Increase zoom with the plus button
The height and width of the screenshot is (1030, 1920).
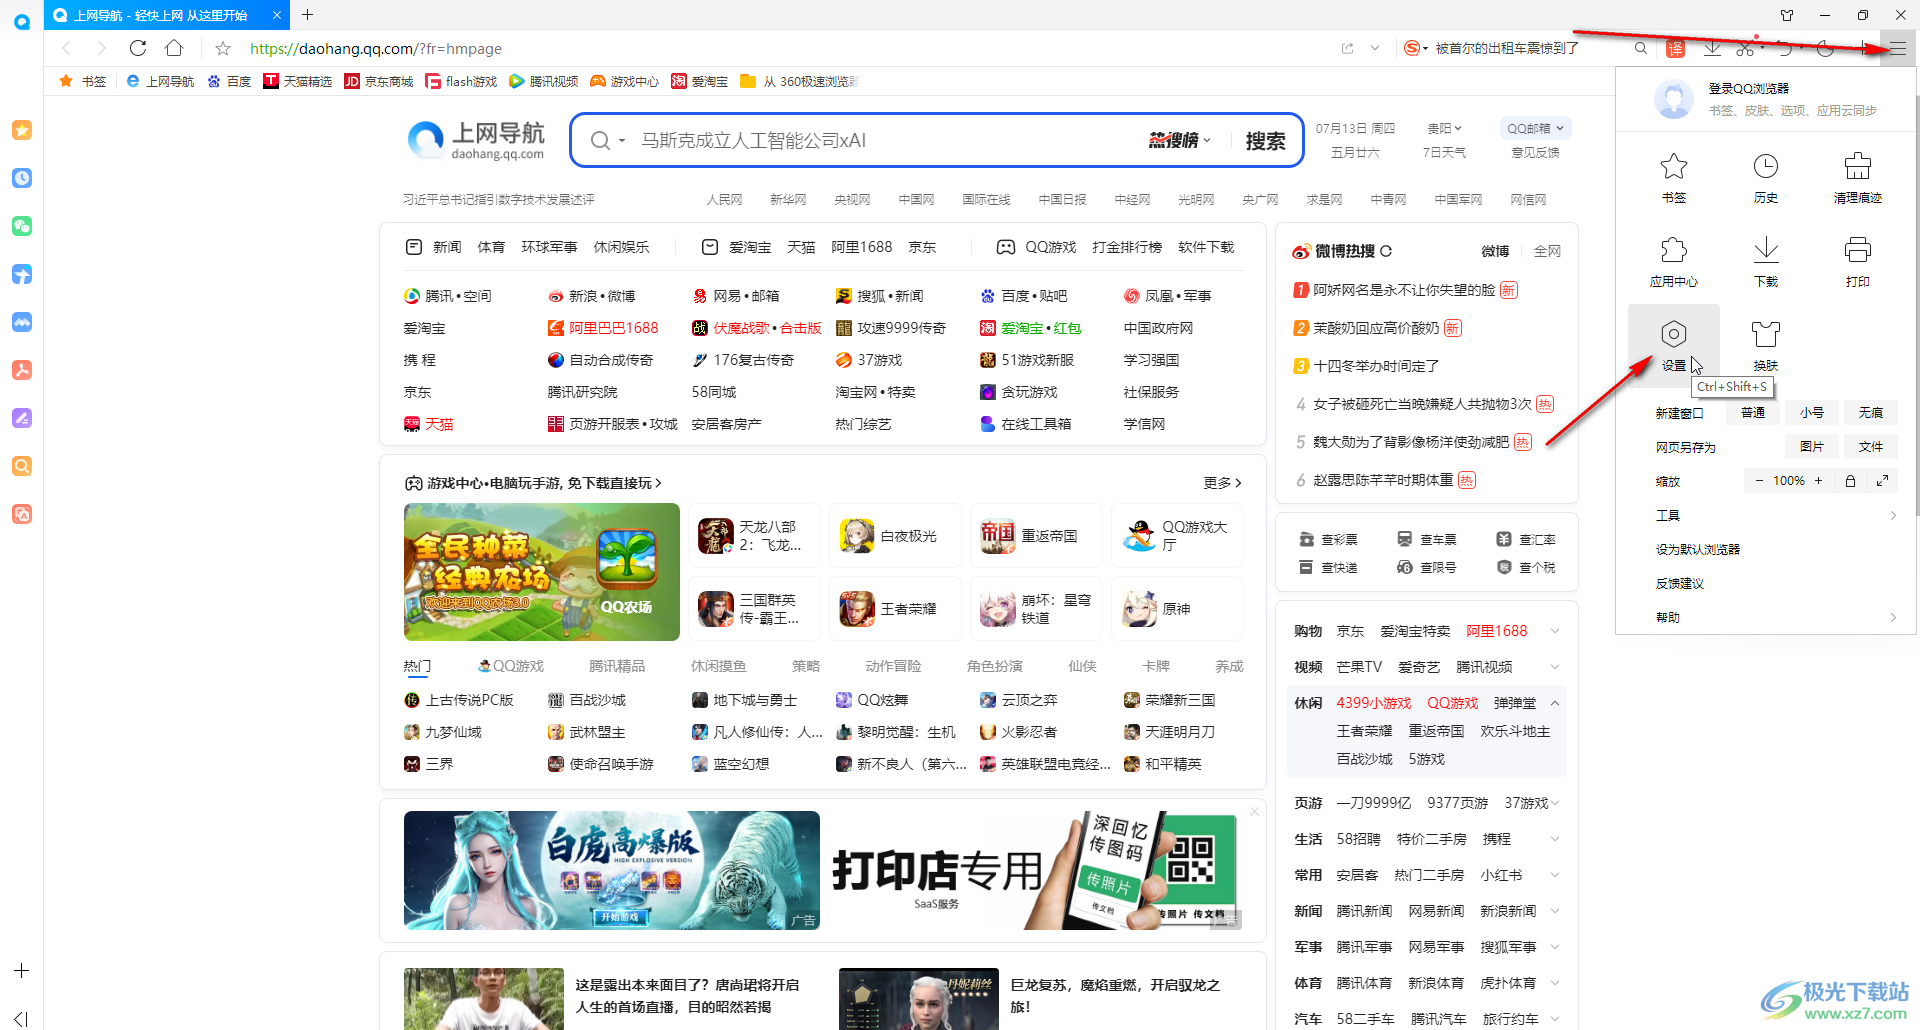point(1819,481)
